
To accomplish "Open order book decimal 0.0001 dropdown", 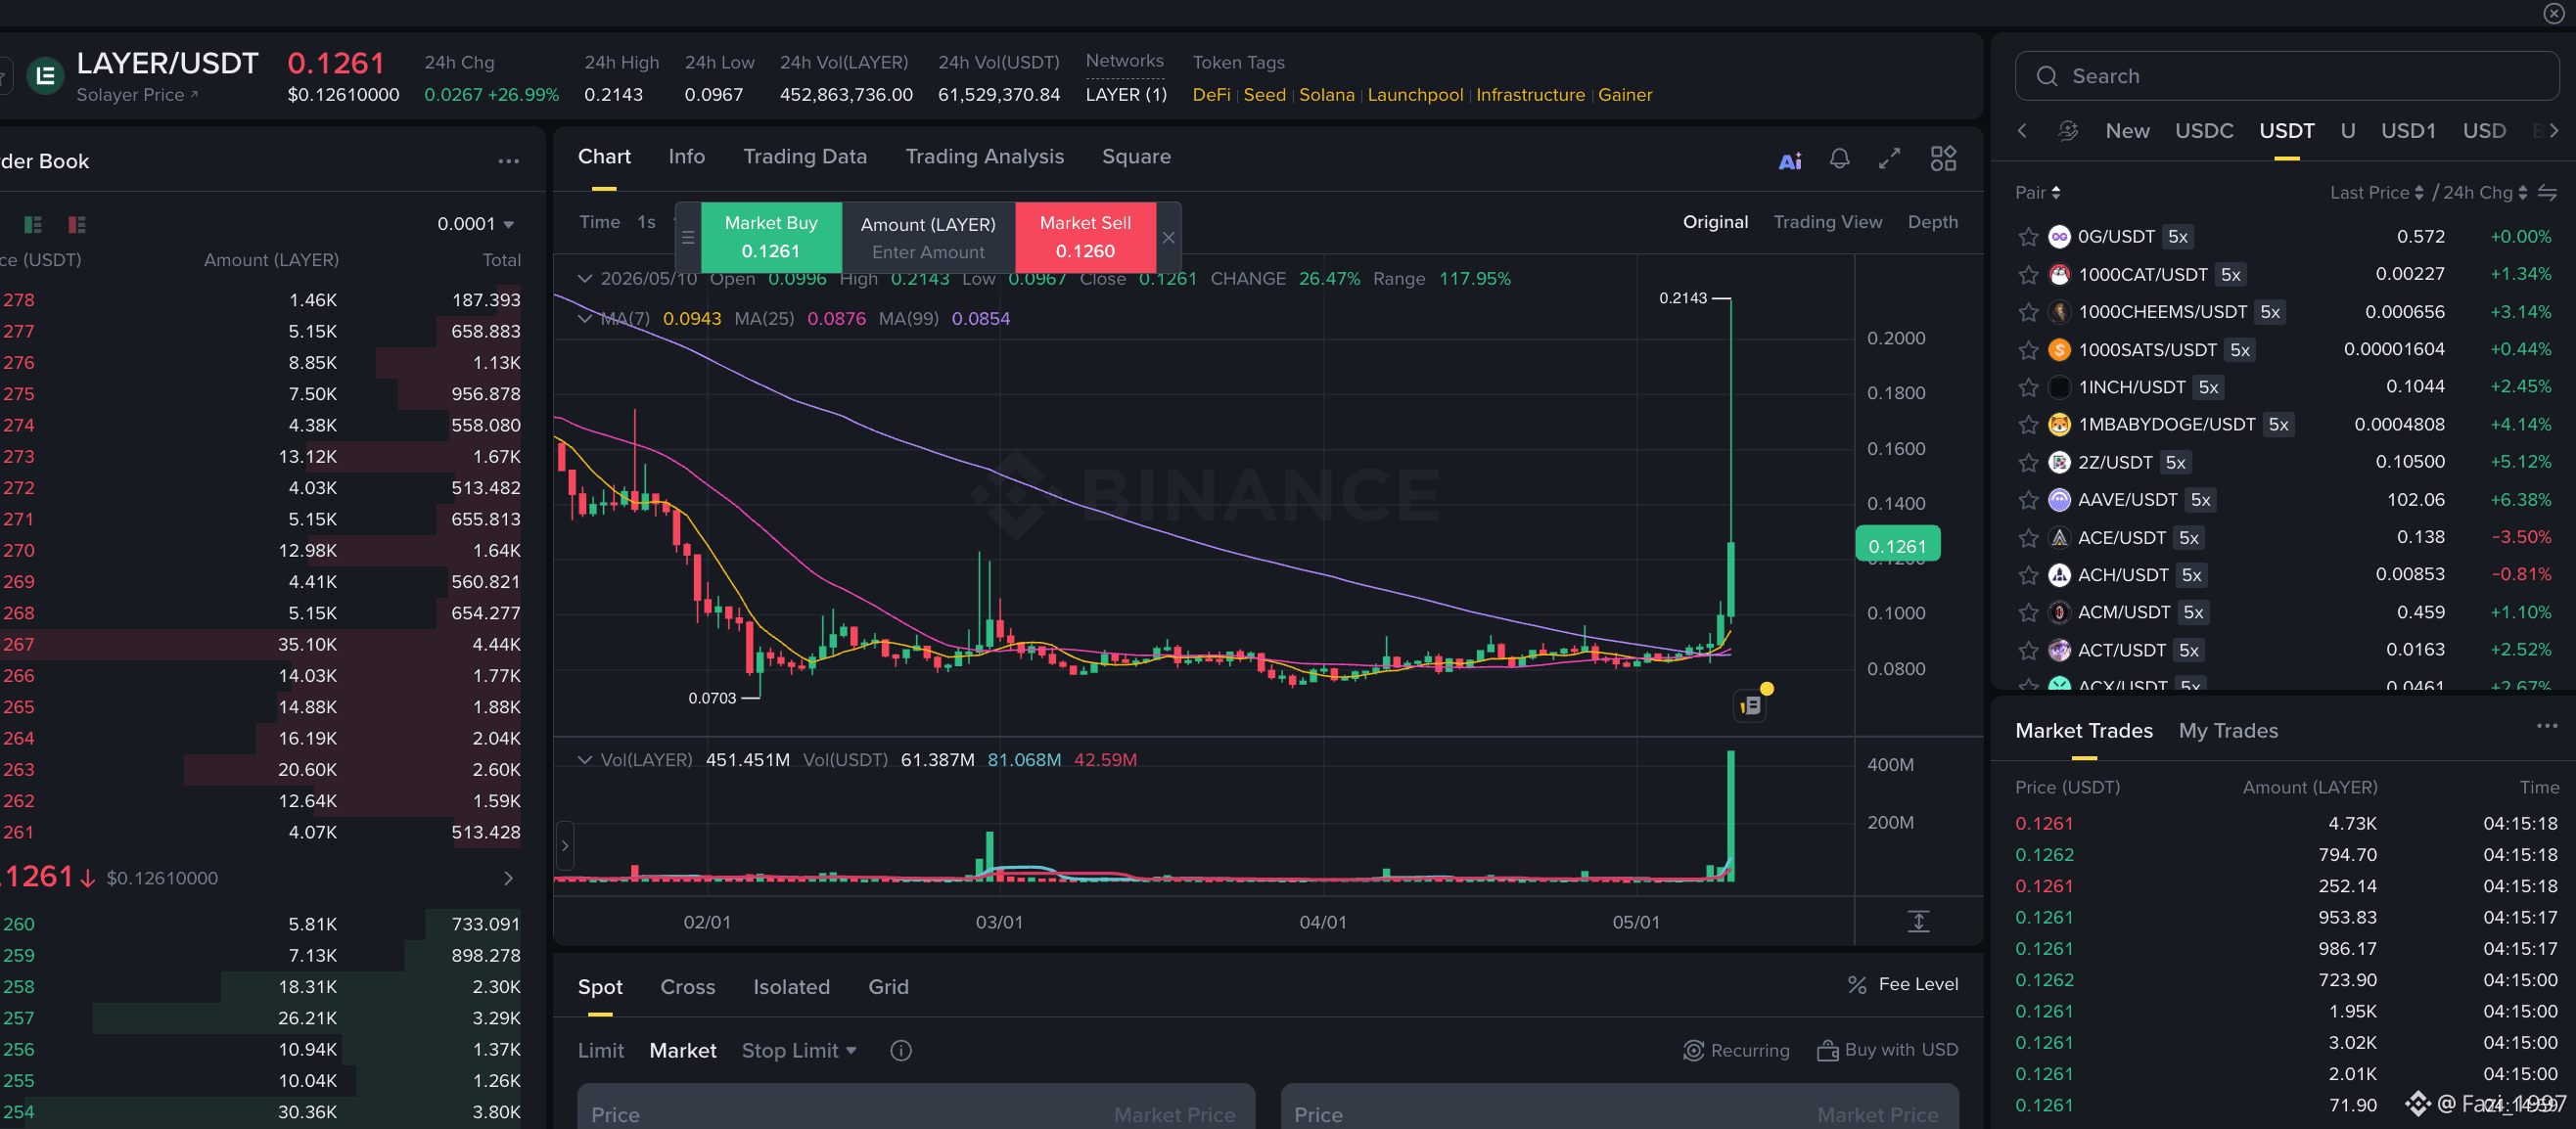I will coord(475,224).
